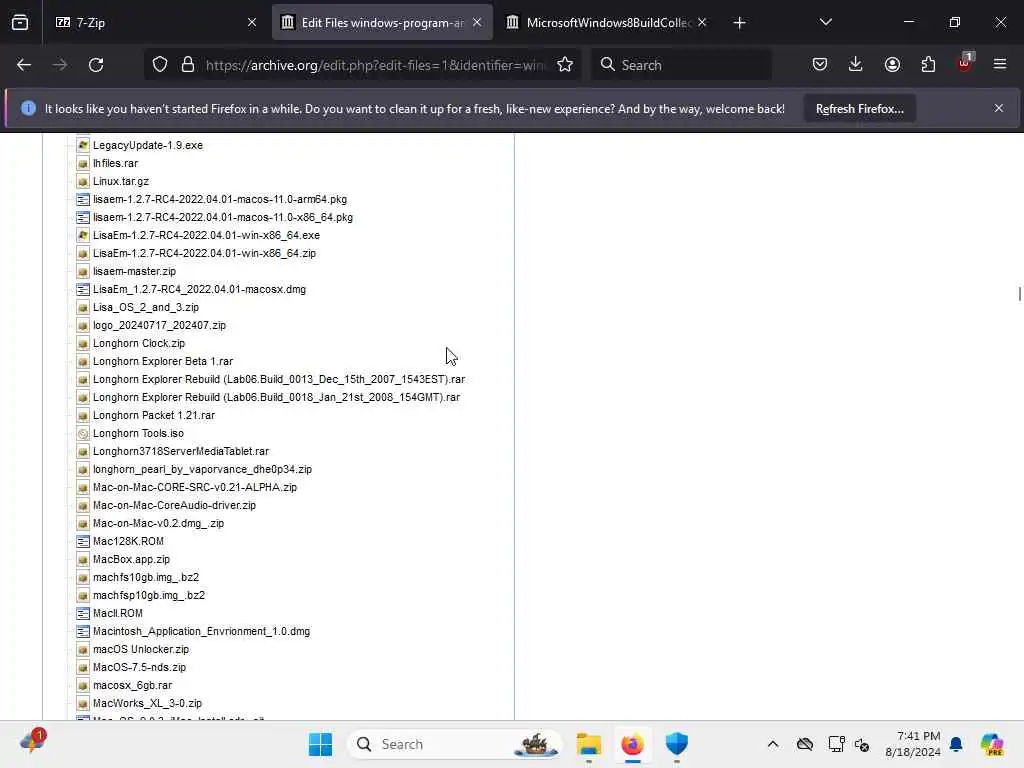Open the list all tabs dropdown

(825, 22)
